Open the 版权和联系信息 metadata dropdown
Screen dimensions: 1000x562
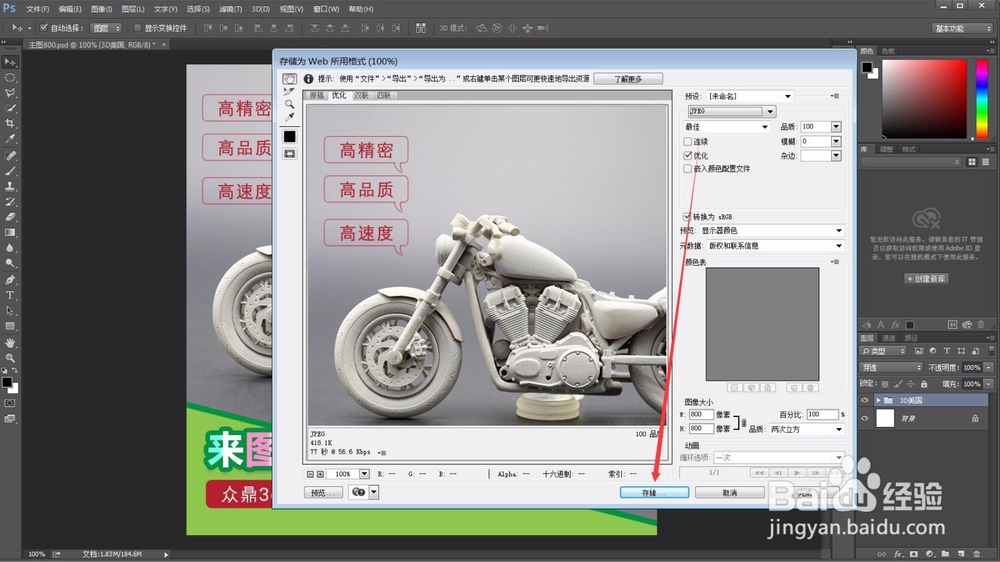(x=775, y=246)
